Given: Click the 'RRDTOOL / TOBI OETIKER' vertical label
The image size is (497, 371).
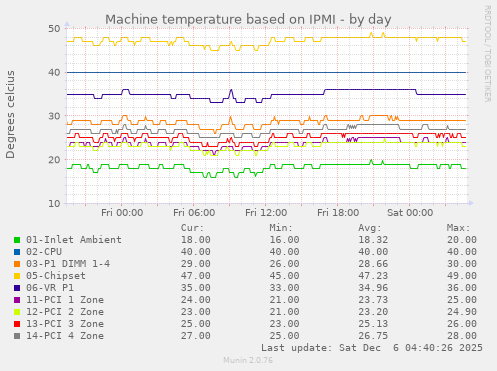Looking at the screenshot, I should pos(487,54).
